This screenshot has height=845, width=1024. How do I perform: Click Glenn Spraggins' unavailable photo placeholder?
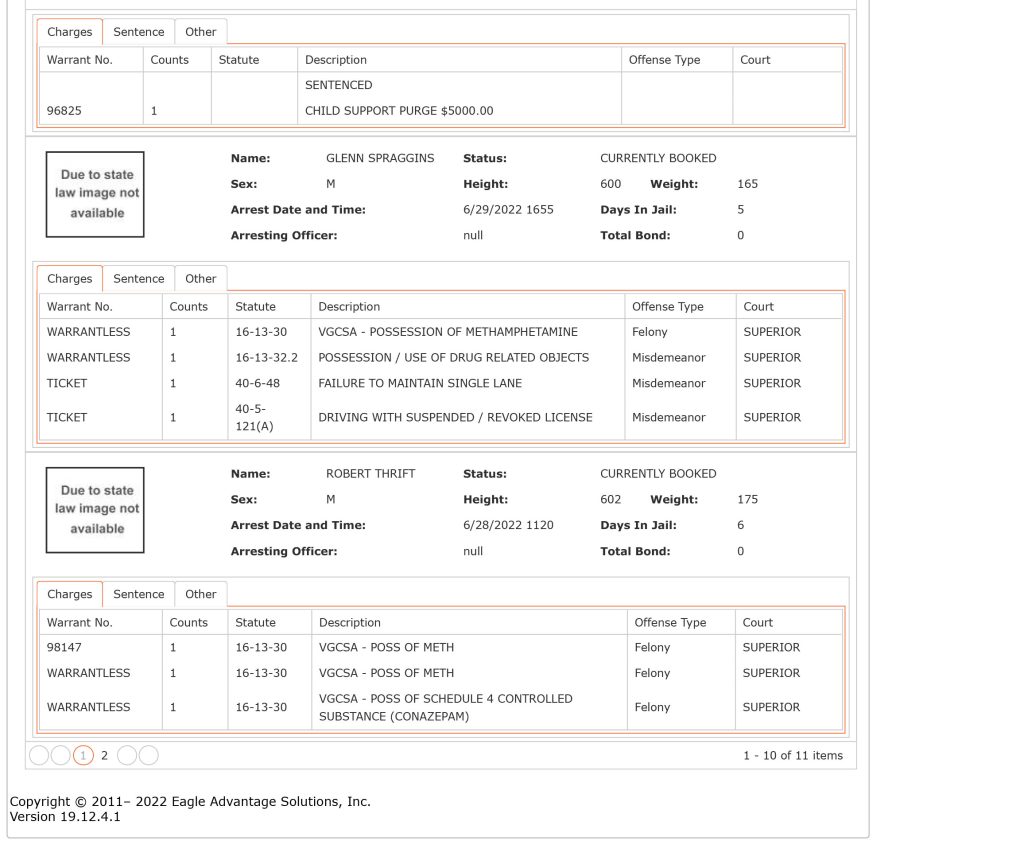click(95, 195)
